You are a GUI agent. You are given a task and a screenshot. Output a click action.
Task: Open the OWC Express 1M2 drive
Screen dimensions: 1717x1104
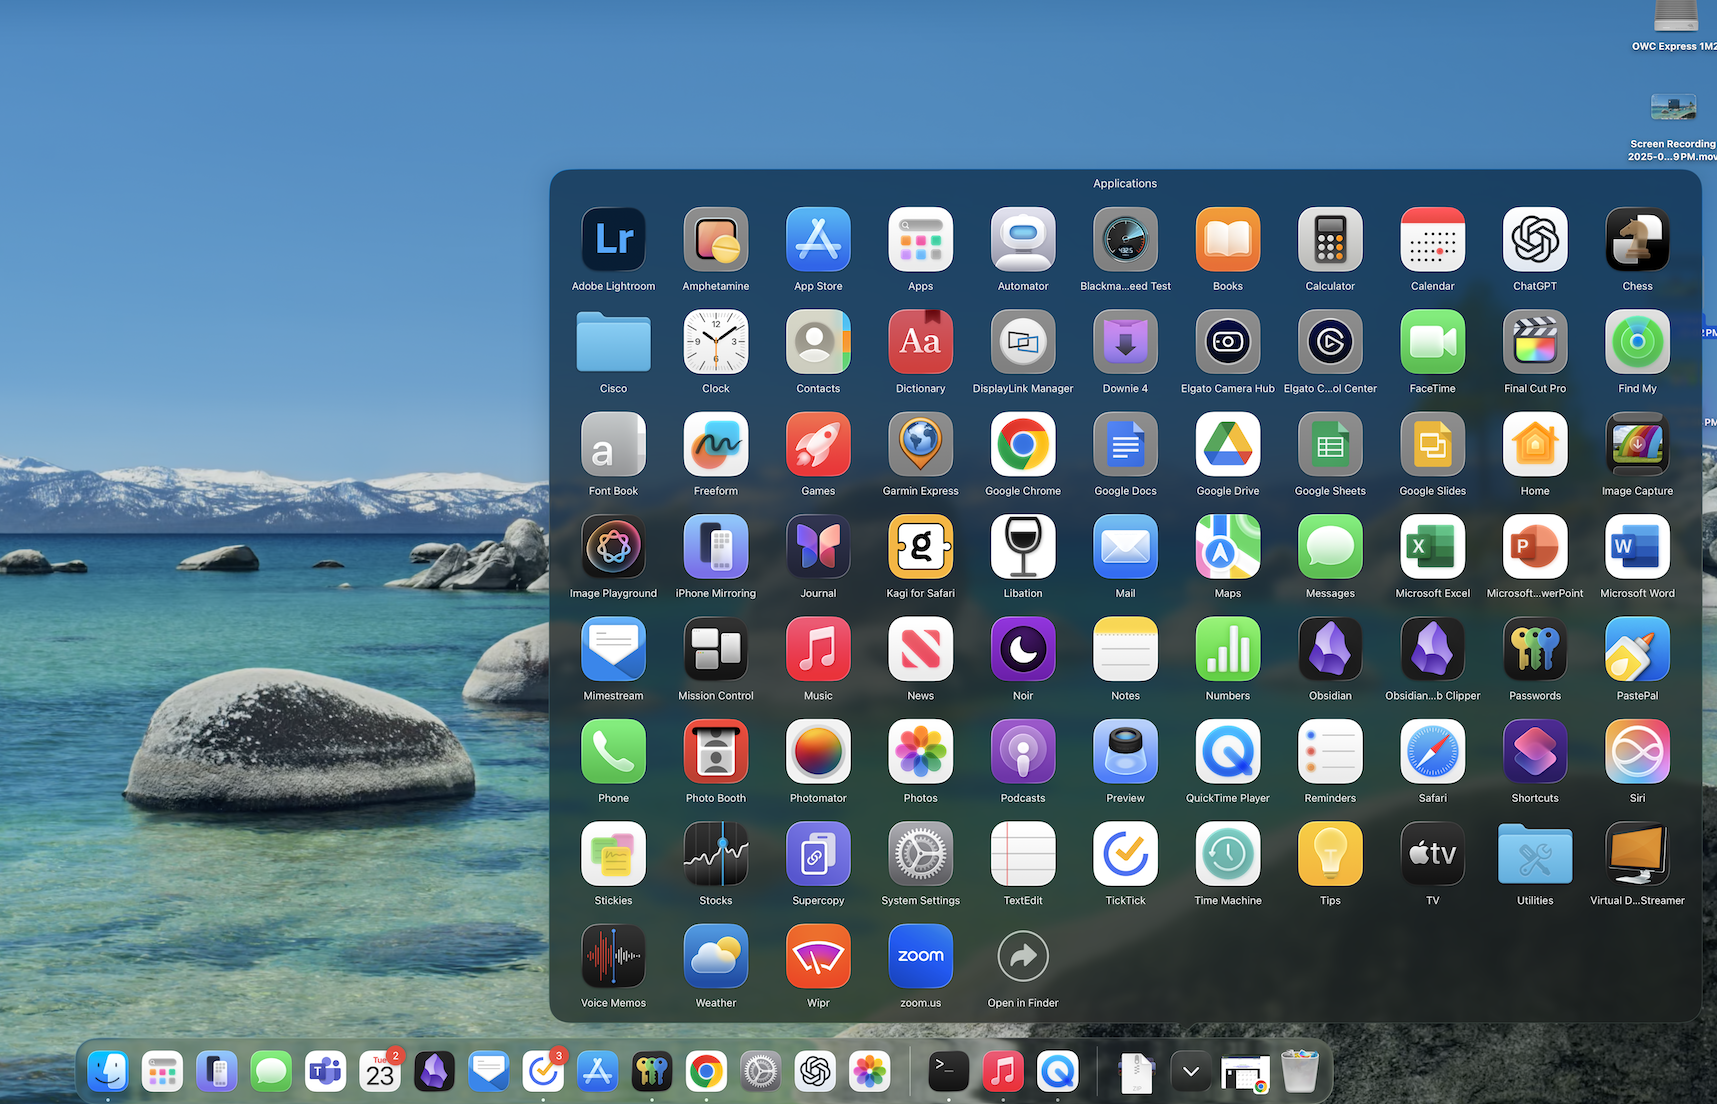click(x=1675, y=16)
